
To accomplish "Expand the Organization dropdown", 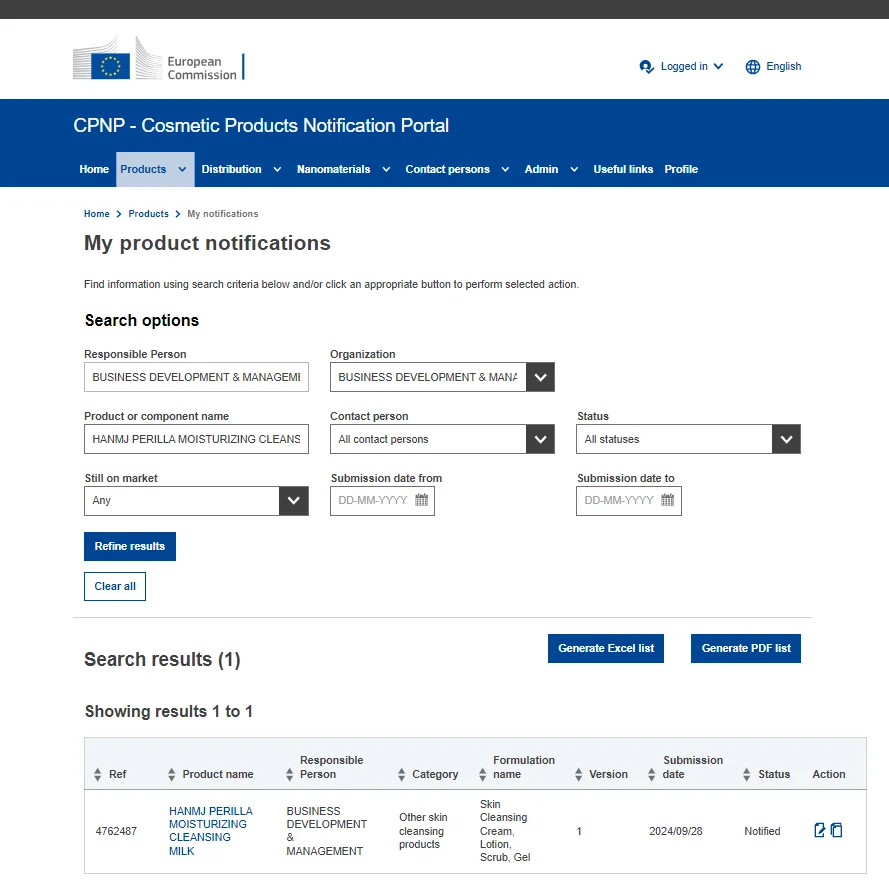I will point(540,377).
